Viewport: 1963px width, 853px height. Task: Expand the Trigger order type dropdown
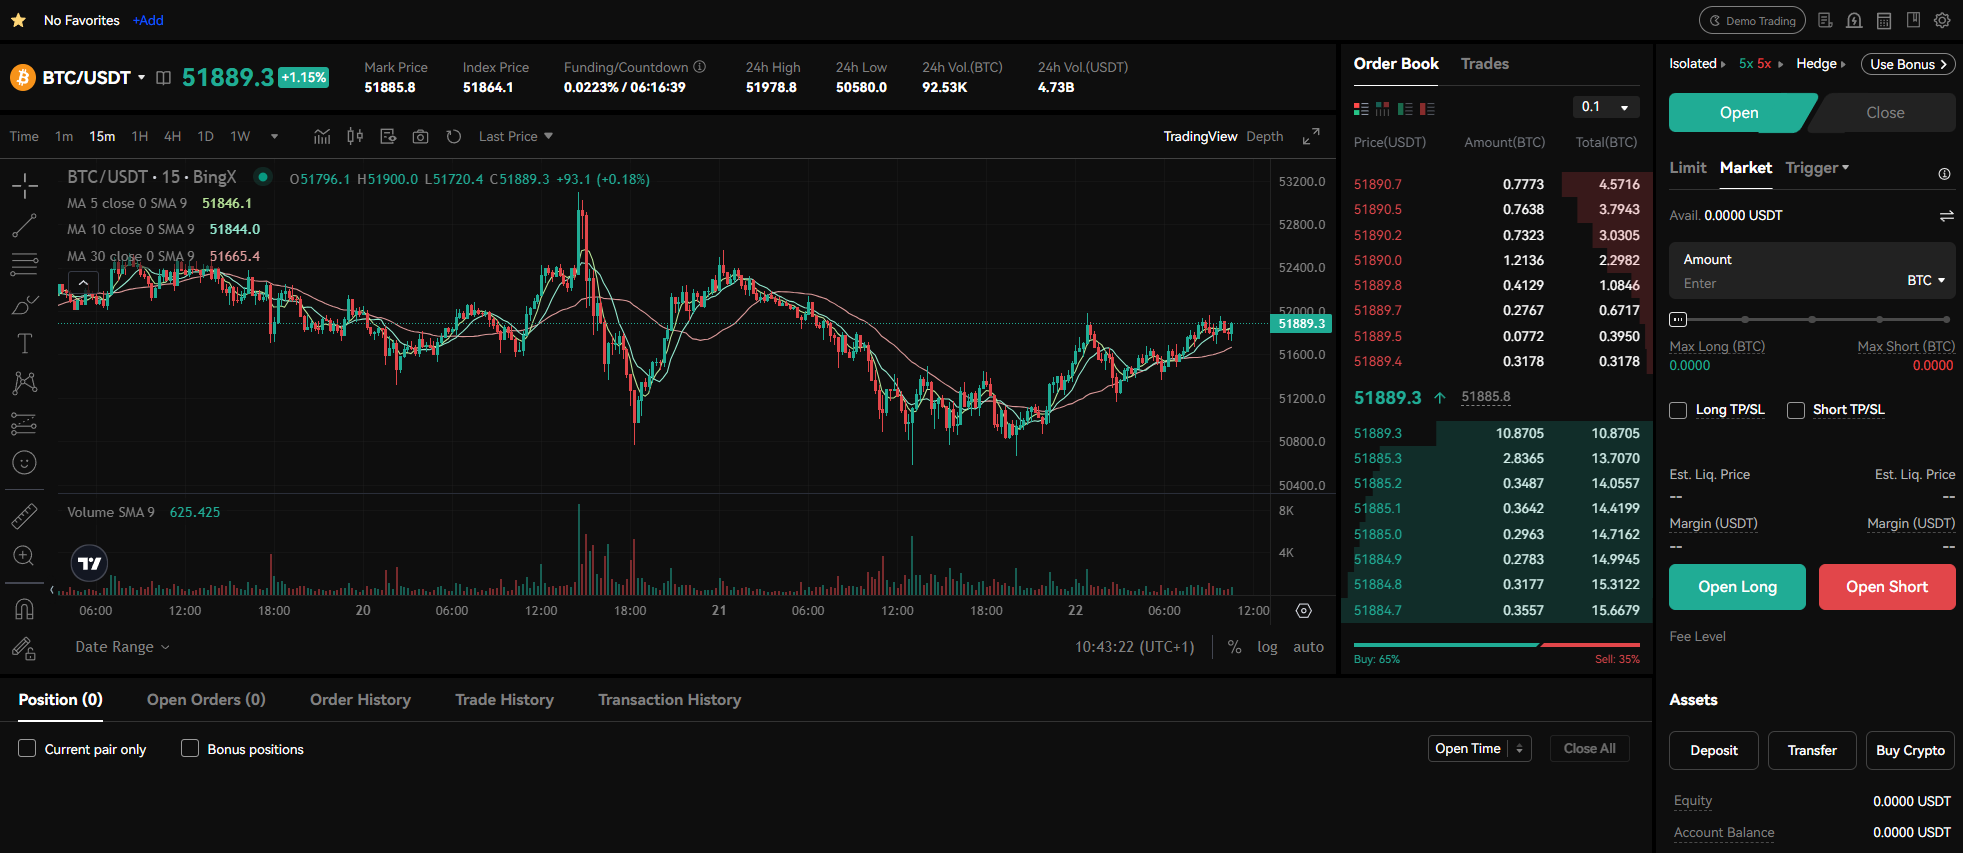click(x=1817, y=168)
